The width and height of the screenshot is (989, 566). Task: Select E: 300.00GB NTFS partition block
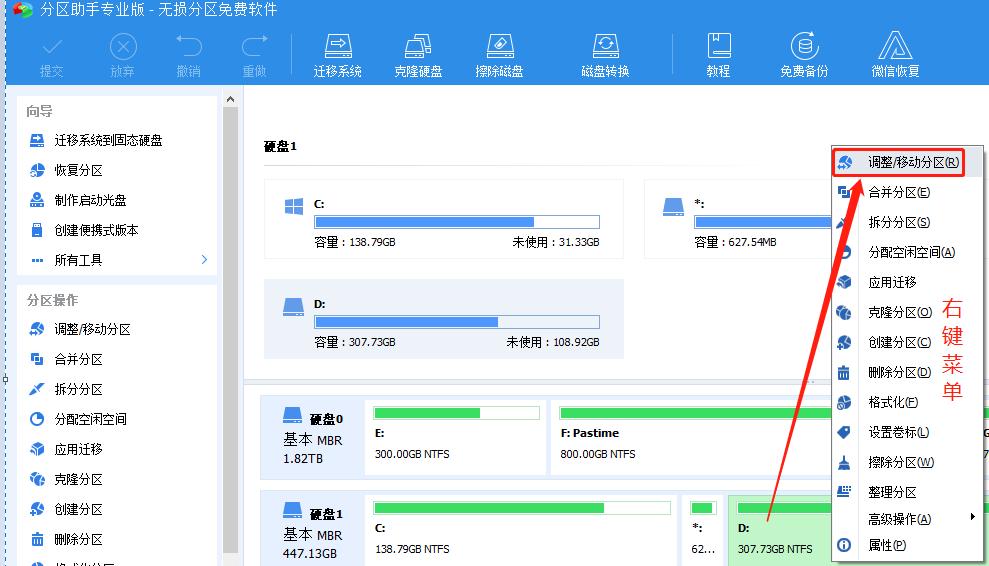coord(455,437)
